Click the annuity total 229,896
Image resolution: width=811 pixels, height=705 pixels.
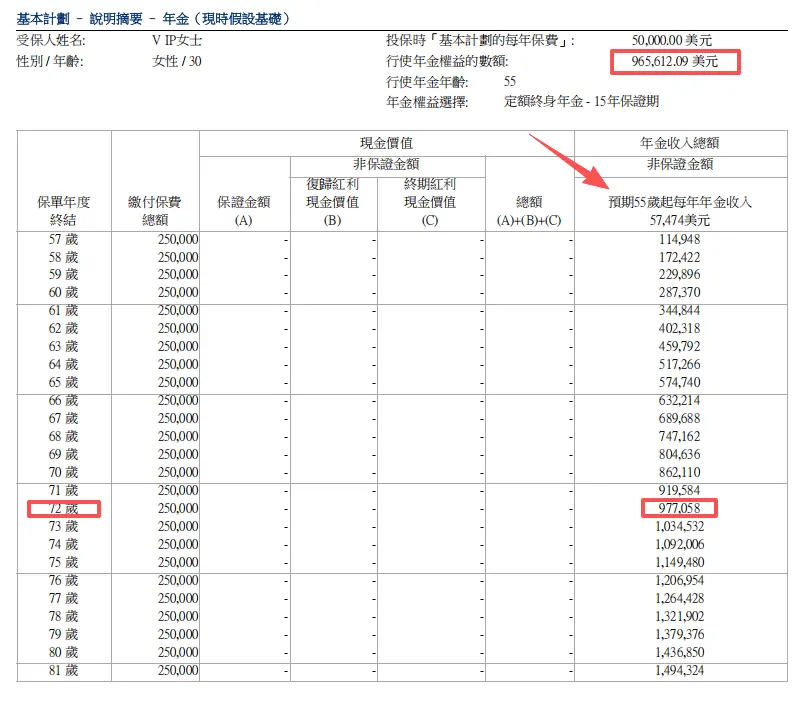680,275
